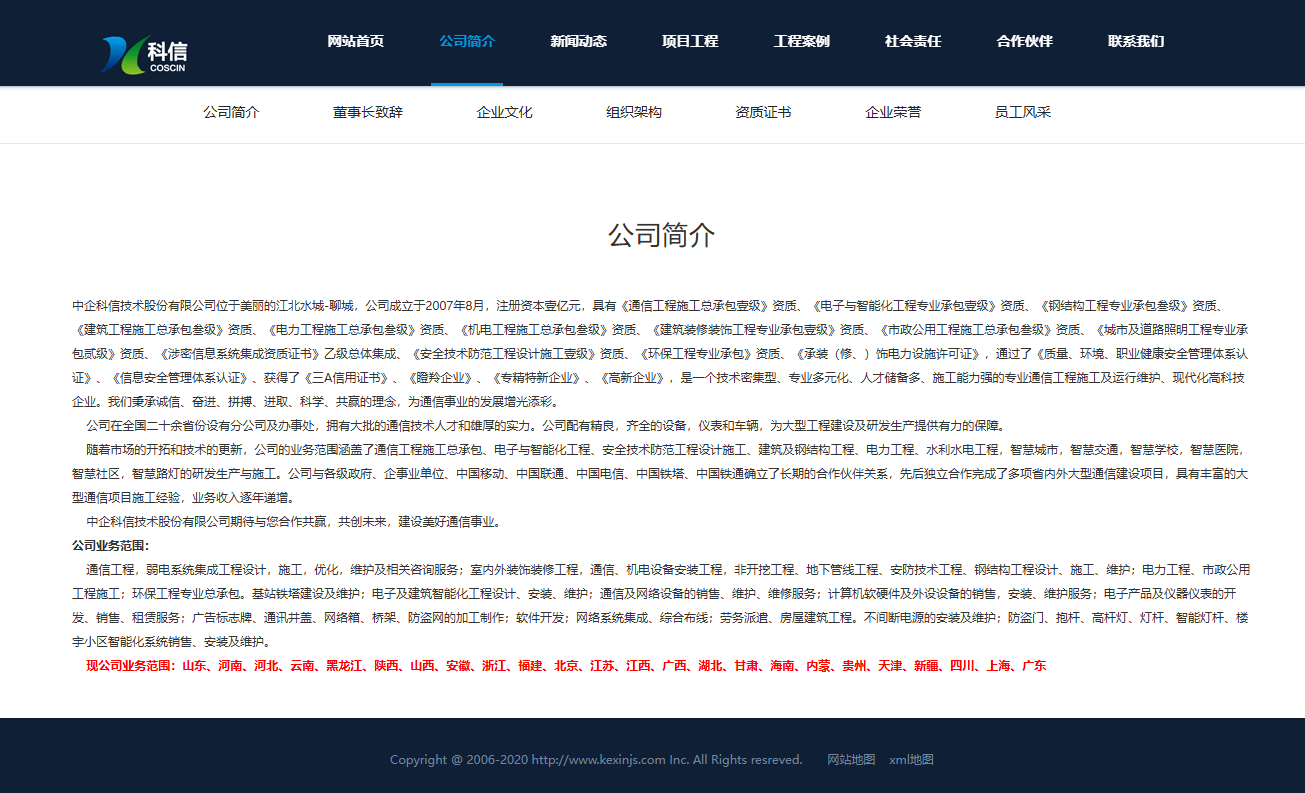Viewport: 1305px width, 793px height.
Task: Open the 资质证书 tab
Action: (763, 112)
